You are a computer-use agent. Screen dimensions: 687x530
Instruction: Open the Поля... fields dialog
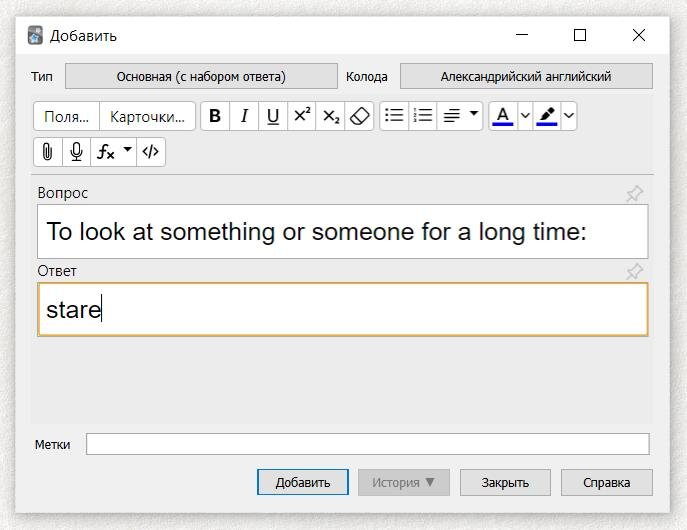pos(67,117)
